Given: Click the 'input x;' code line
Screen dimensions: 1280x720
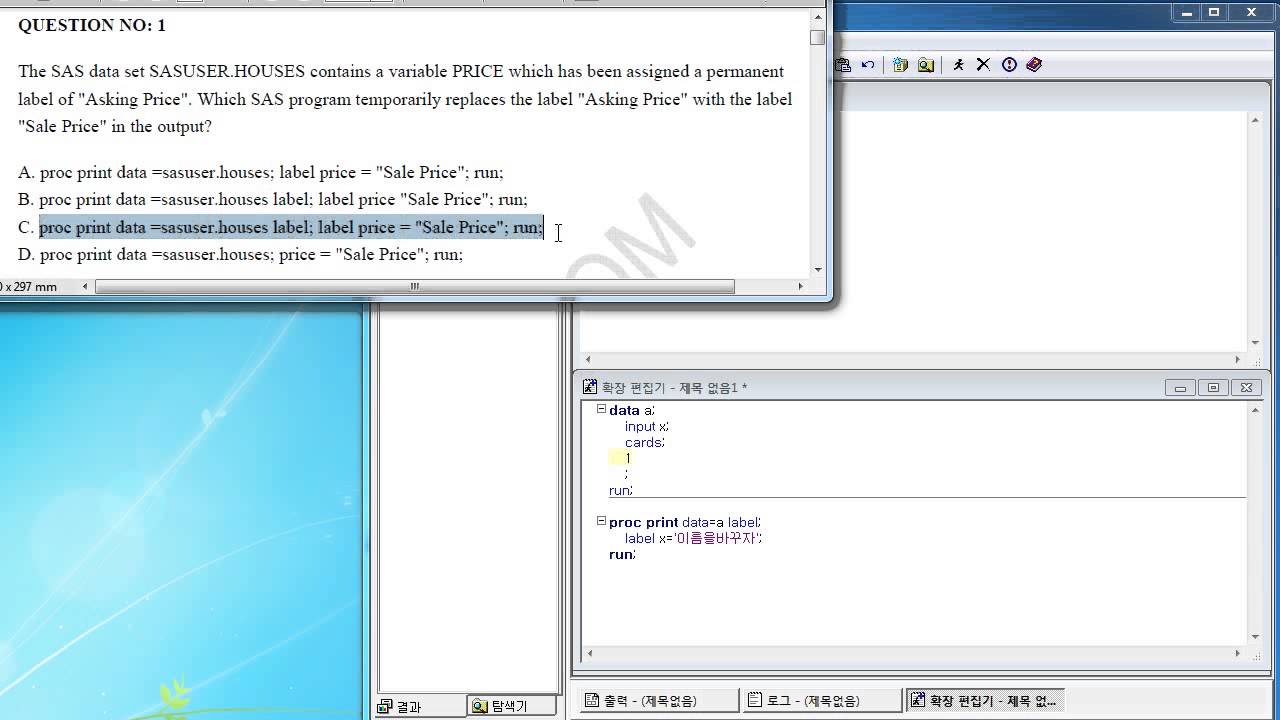Looking at the screenshot, I should point(647,426).
